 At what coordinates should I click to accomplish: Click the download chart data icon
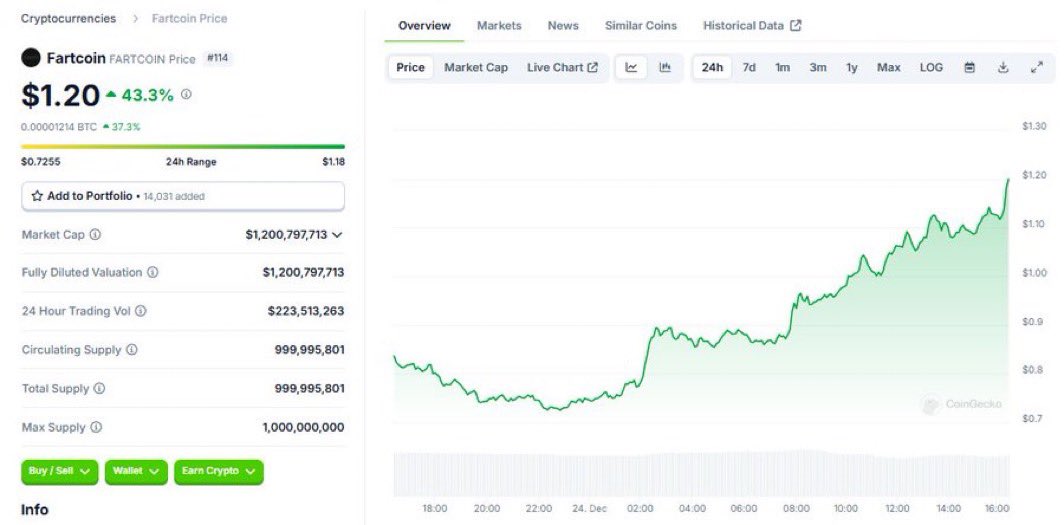pyautogui.click(x=1003, y=67)
